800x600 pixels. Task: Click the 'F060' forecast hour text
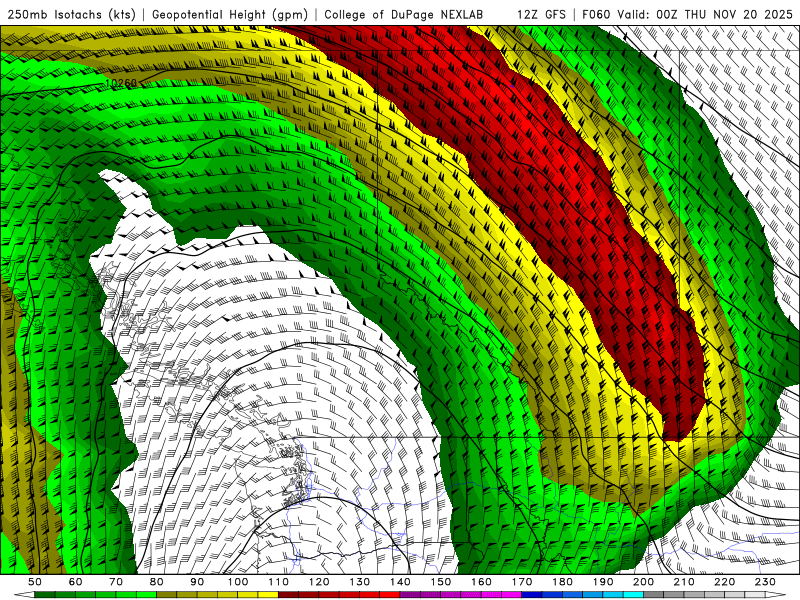click(596, 14)
